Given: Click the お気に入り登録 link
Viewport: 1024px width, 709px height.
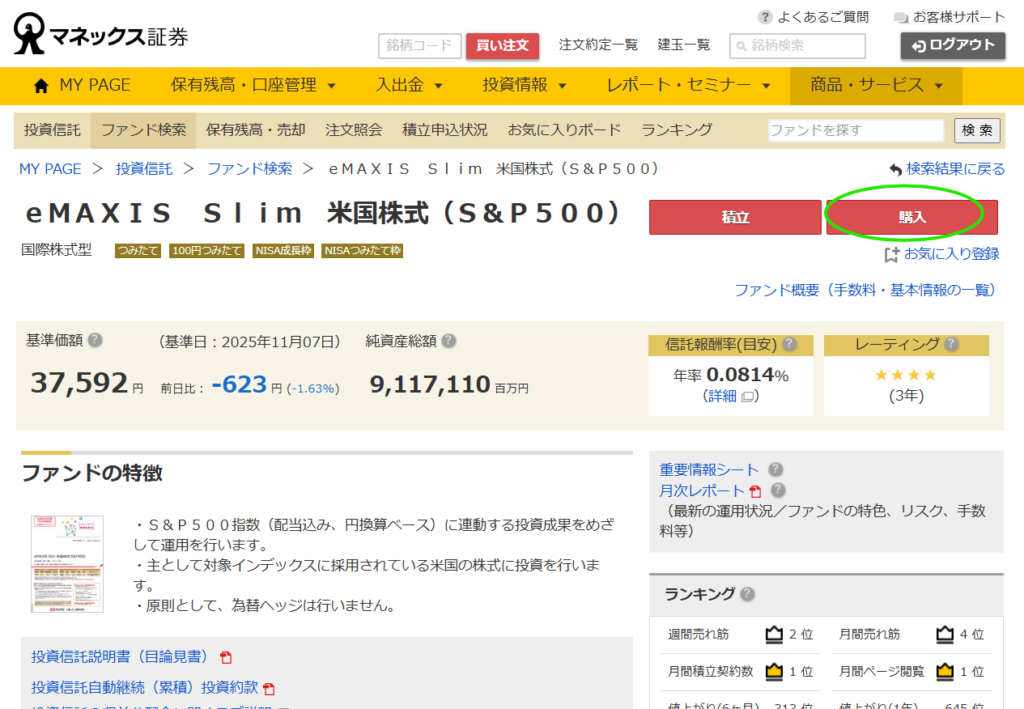Looking at the screenshot, I should pos(942,254).
